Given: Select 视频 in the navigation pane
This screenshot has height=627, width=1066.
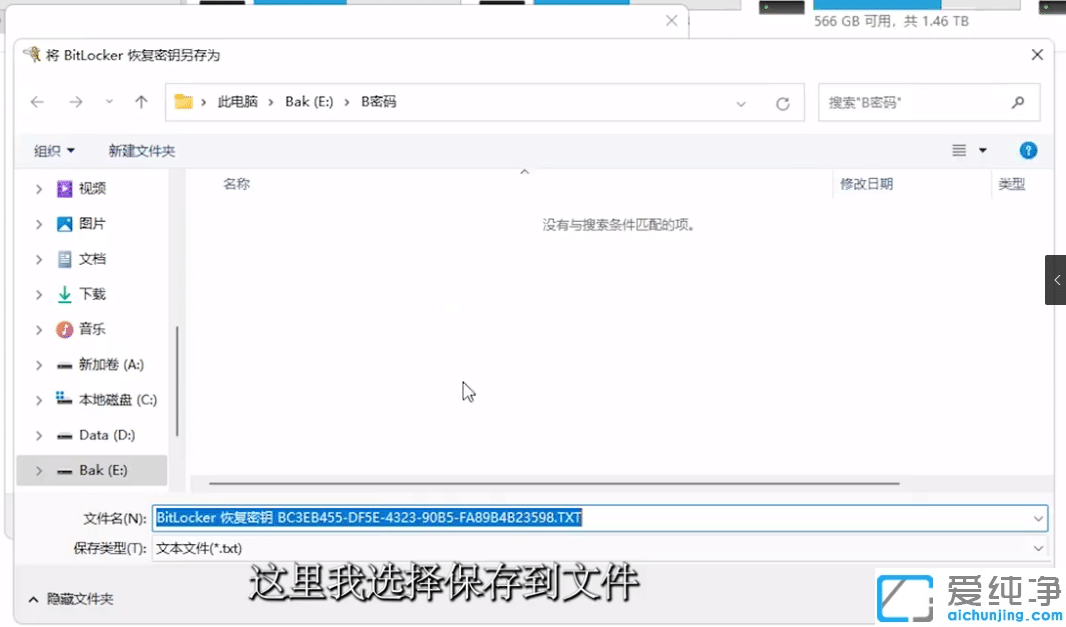Looking at the screenshot, I should point(92,188).
